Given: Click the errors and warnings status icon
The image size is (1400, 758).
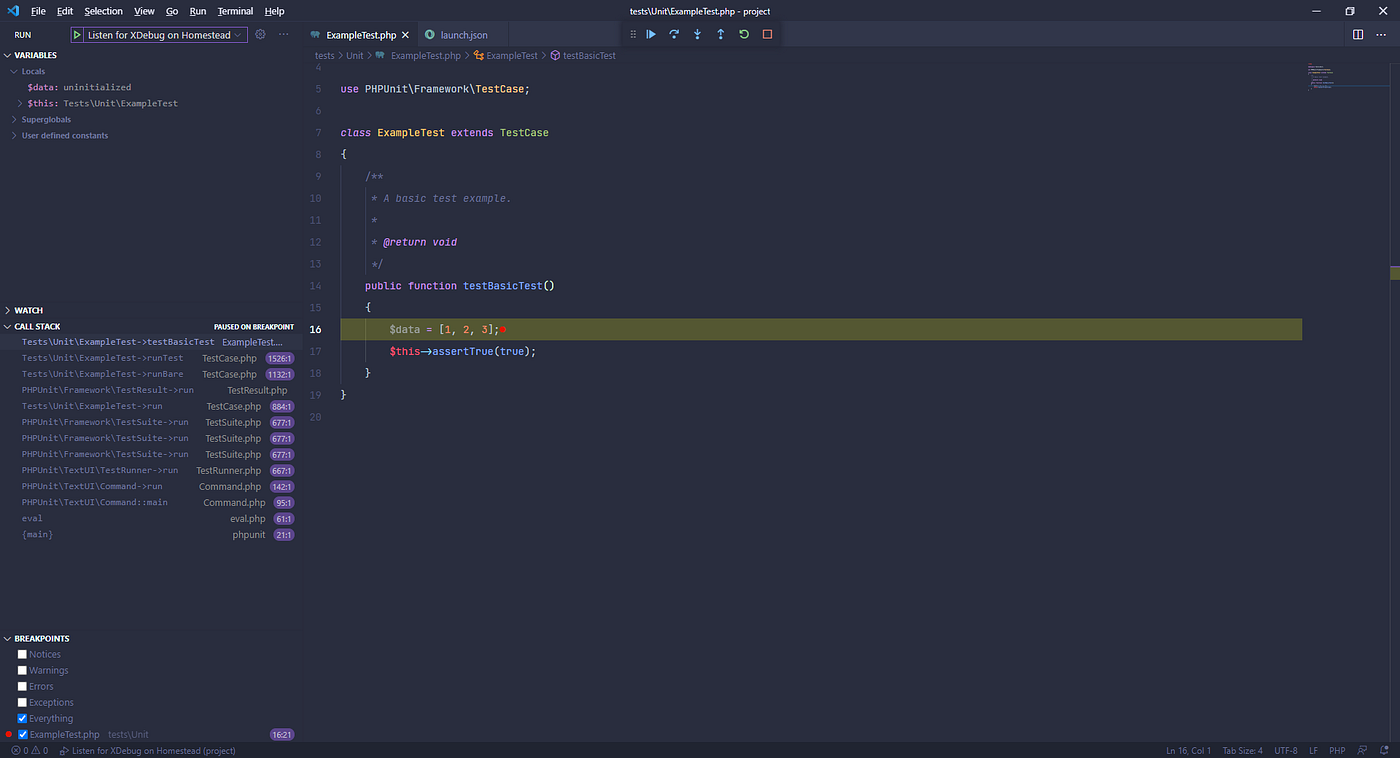Looking at the screenshot, I should coord(29,750).
